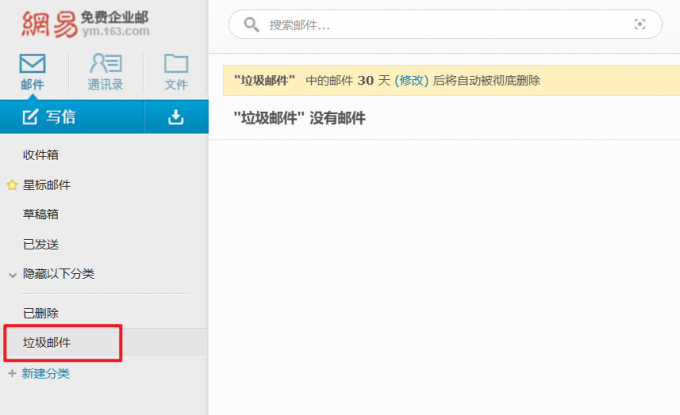Image resolution: width=680 pixels, height=415 pixels.
Task: Focus the 搜索邮件 search field
Action: click(447, 25)
